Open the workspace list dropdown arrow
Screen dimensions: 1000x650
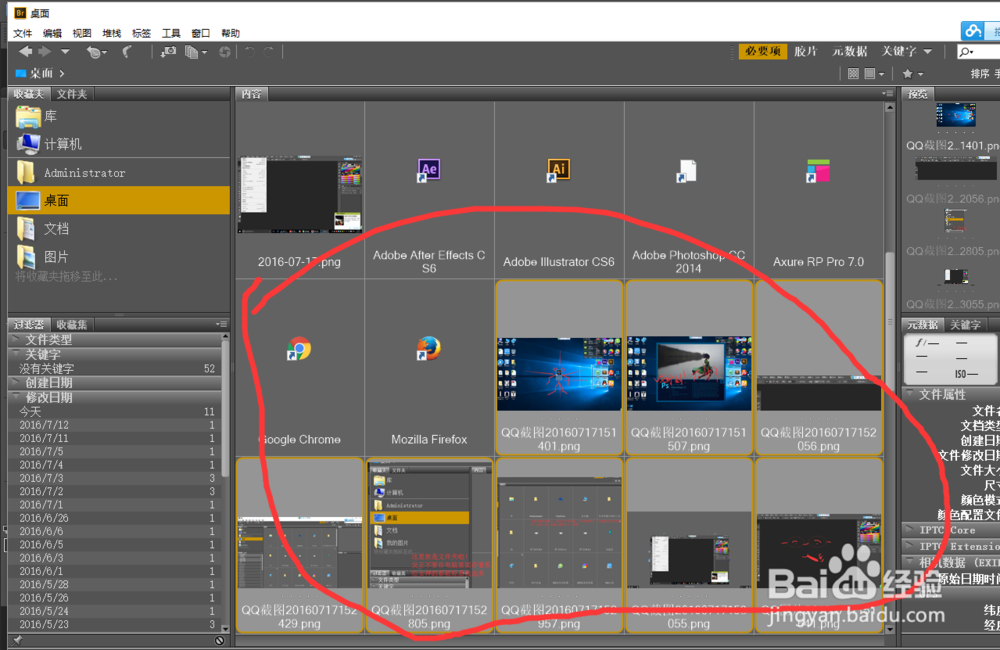pyautogui.click(x=928, y=52)
